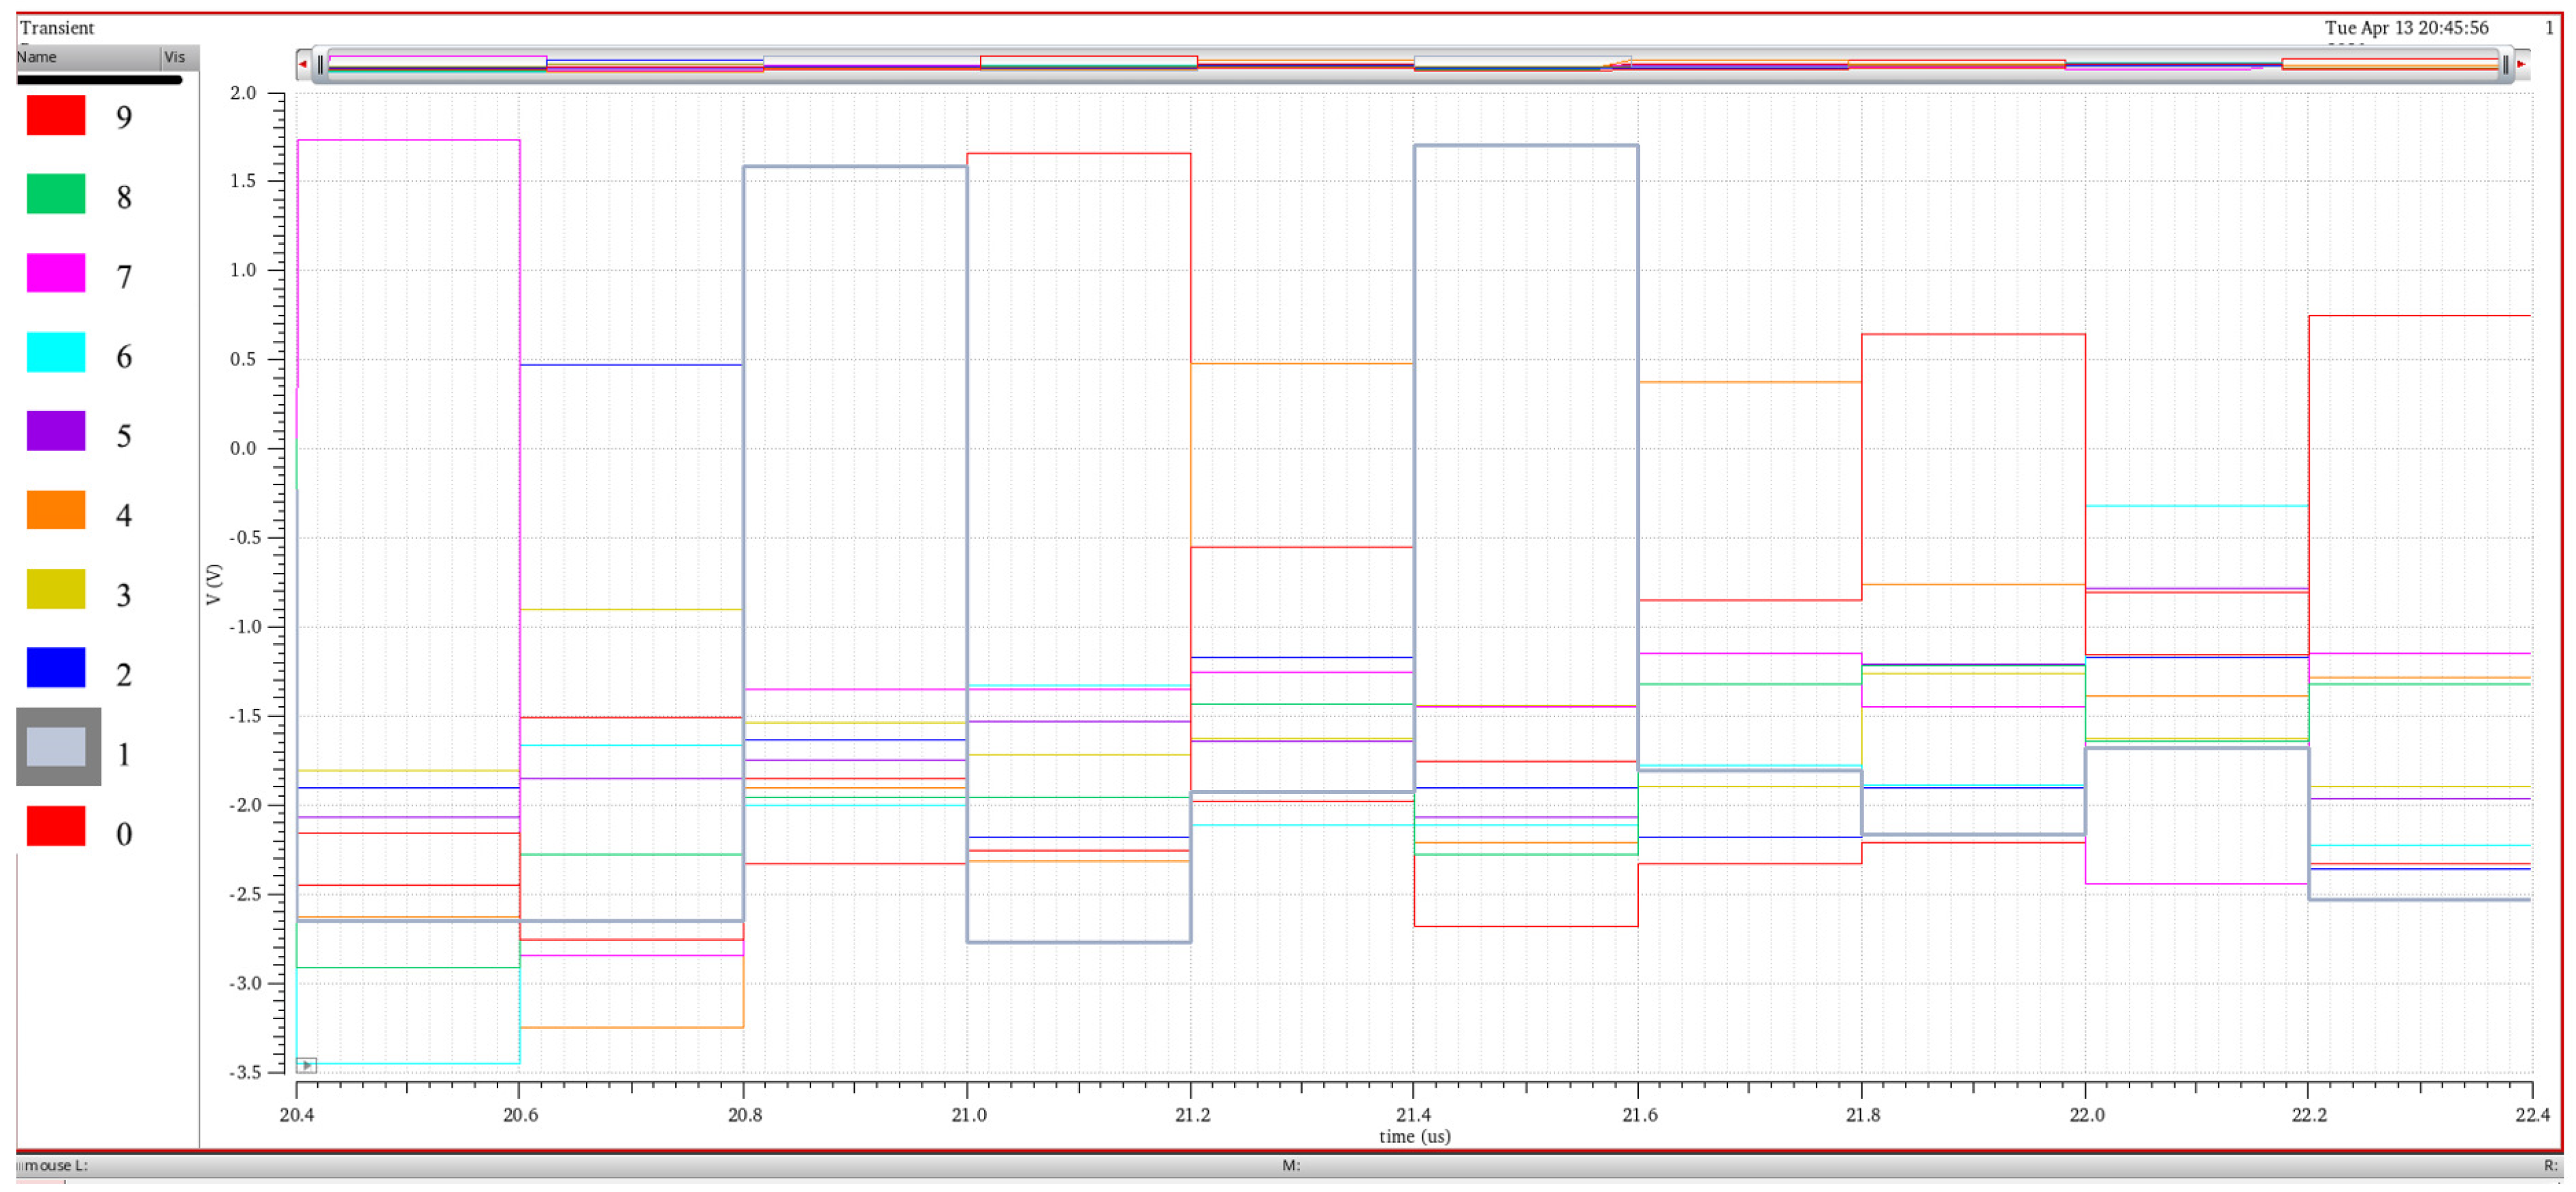Click the right scroll arrow of zoom slider
2576x1192 pixels.
coord(2521,64)
